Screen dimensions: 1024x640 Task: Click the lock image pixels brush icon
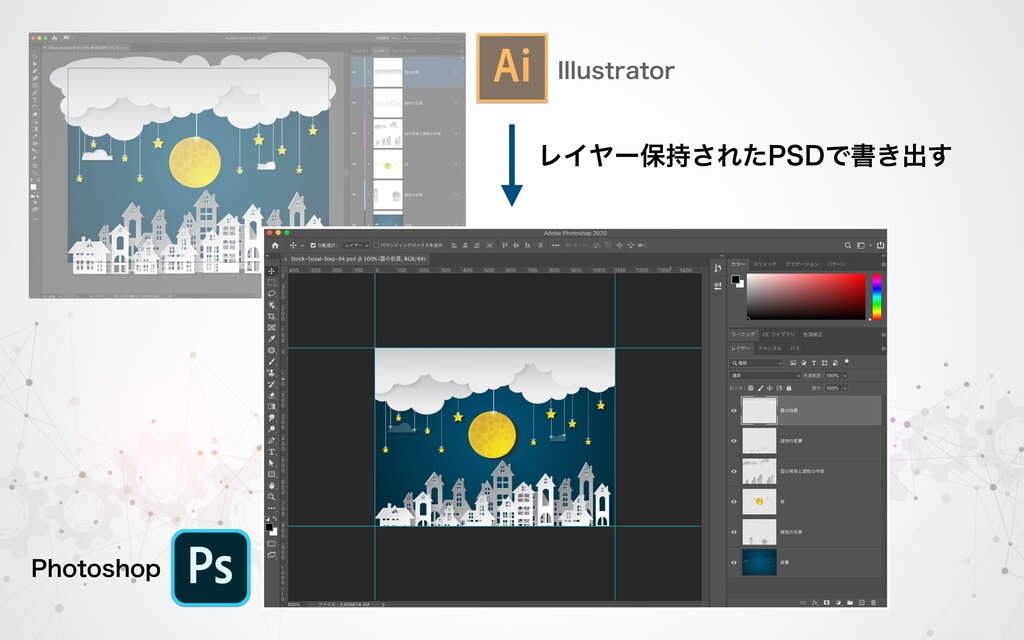(761, 388)
